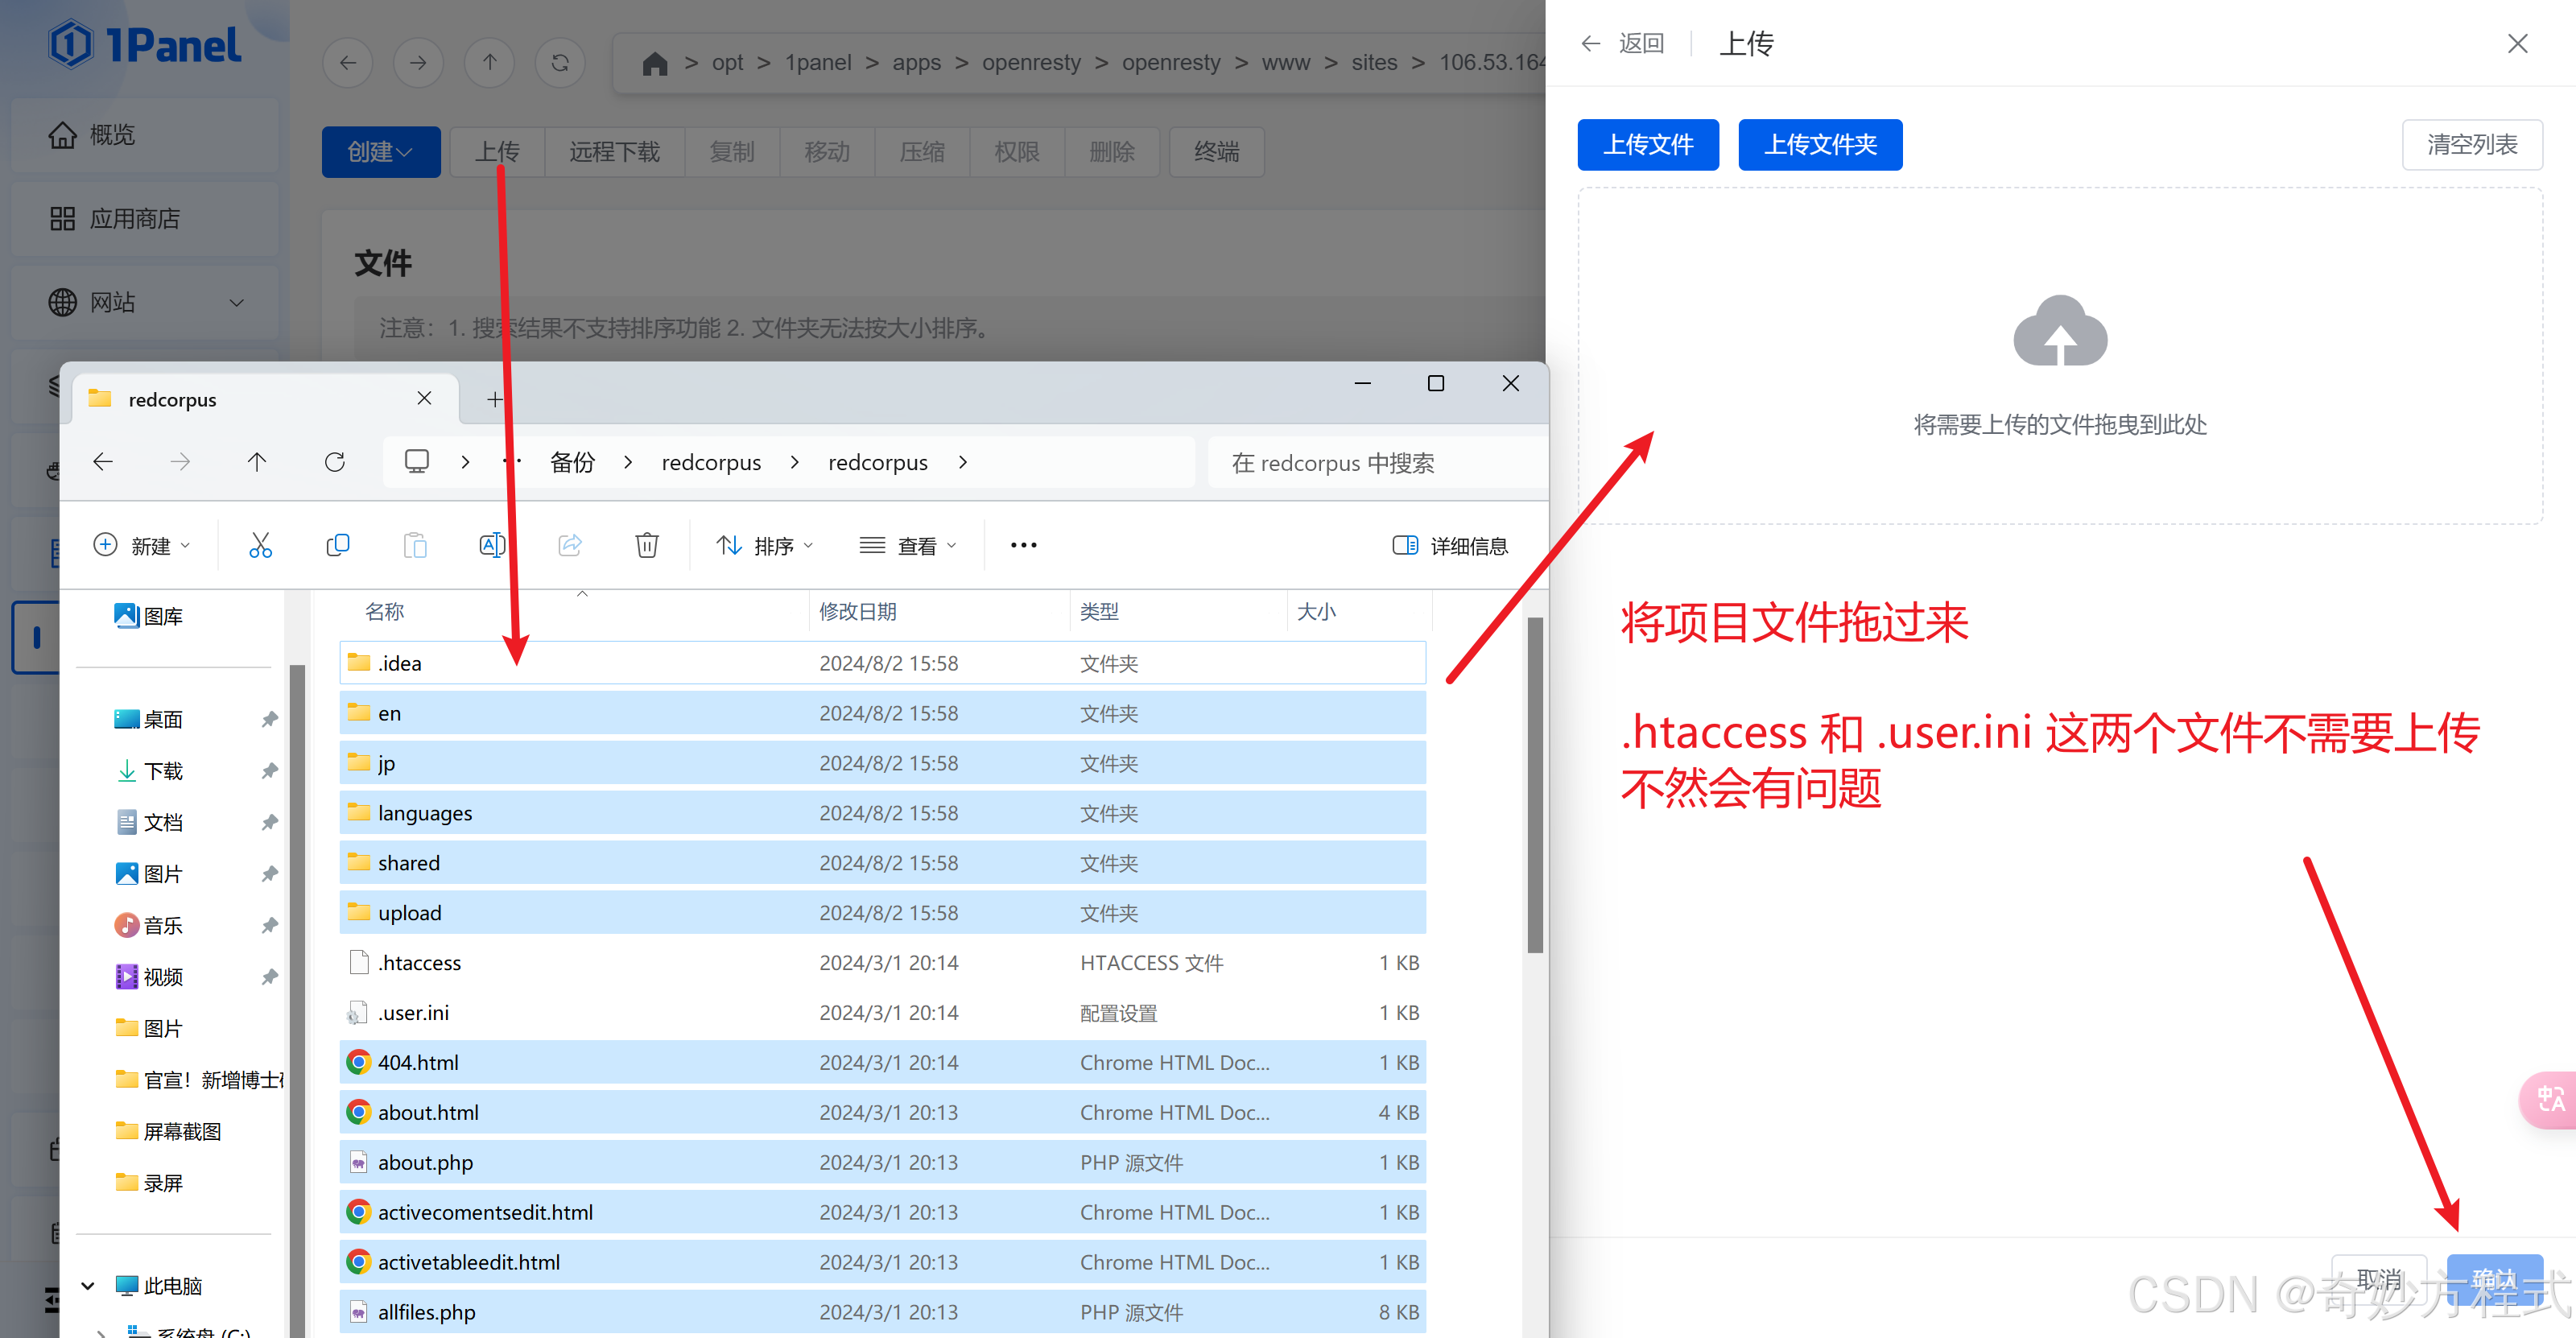Click the Explorer back arrow
The height and width of the screenshot is (1338, 2576).
click(x=103, y=462)
